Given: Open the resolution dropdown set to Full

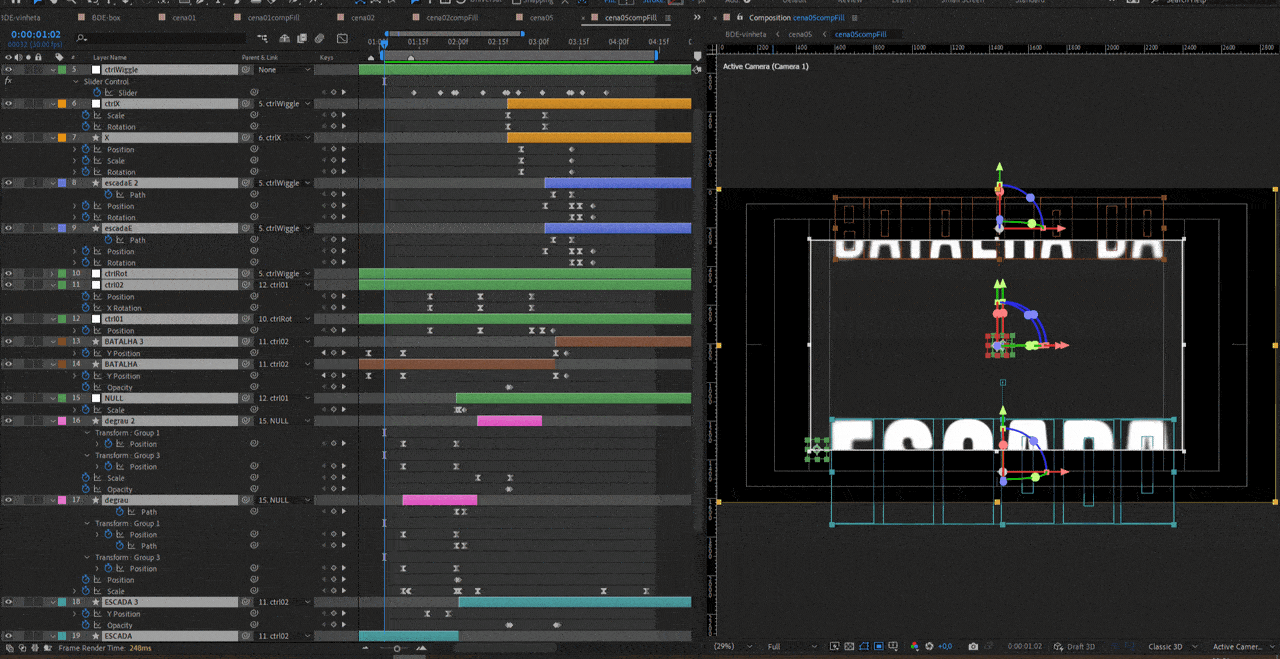Looking at the screenshot, I should pyautogui.click(x=792, y=647).
